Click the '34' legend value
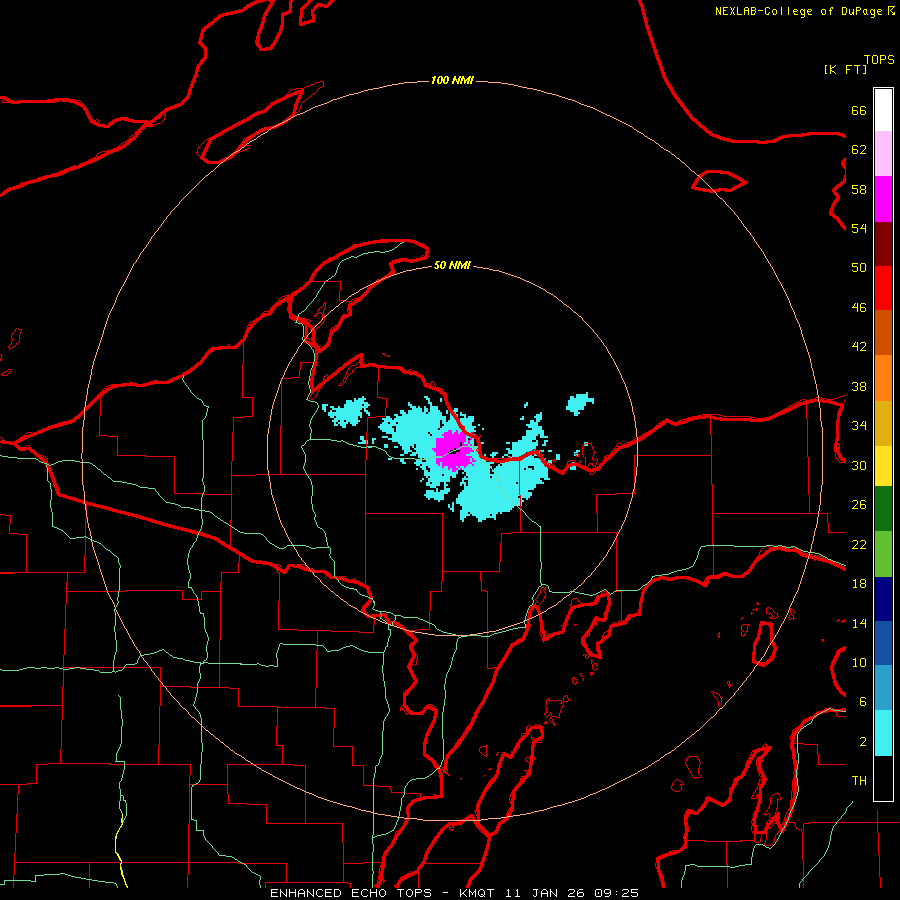Image resolution: width=900 pixels, height=900 pixels. click(x=859, y=426)
